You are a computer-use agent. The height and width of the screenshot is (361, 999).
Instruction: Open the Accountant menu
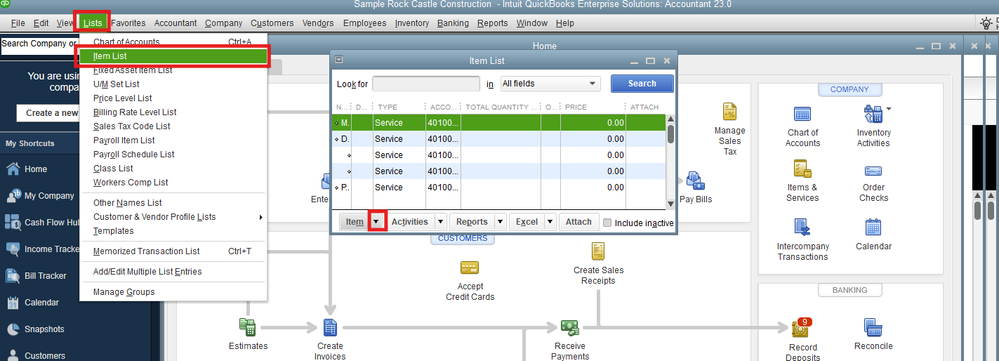[175, 23]
